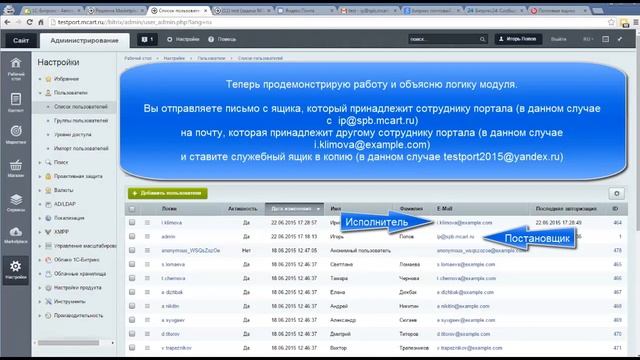The image size is (640, 360).
Task: Bookmark page with star icon
Action: [611, 22]
